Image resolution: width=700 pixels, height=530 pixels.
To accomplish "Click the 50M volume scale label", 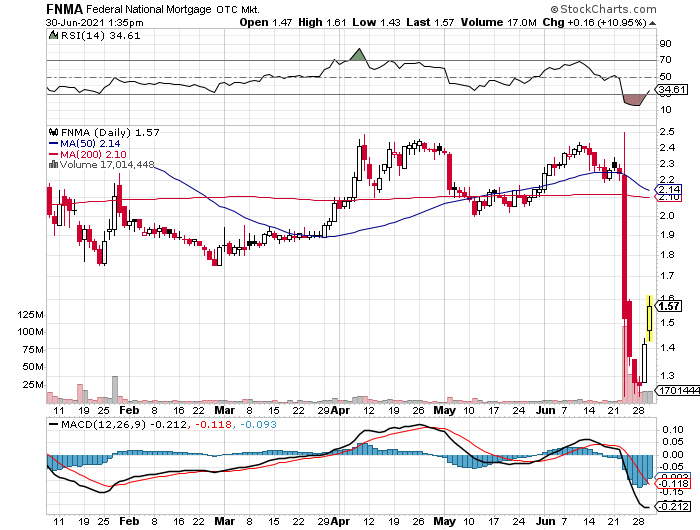I will [x=33, y=367].
